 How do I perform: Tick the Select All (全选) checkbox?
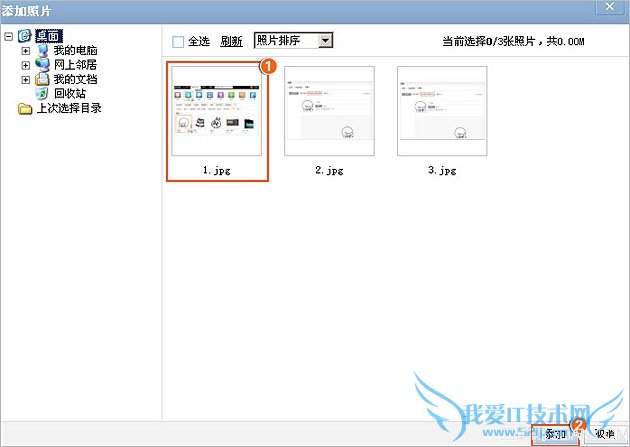[x=178, y=41]
